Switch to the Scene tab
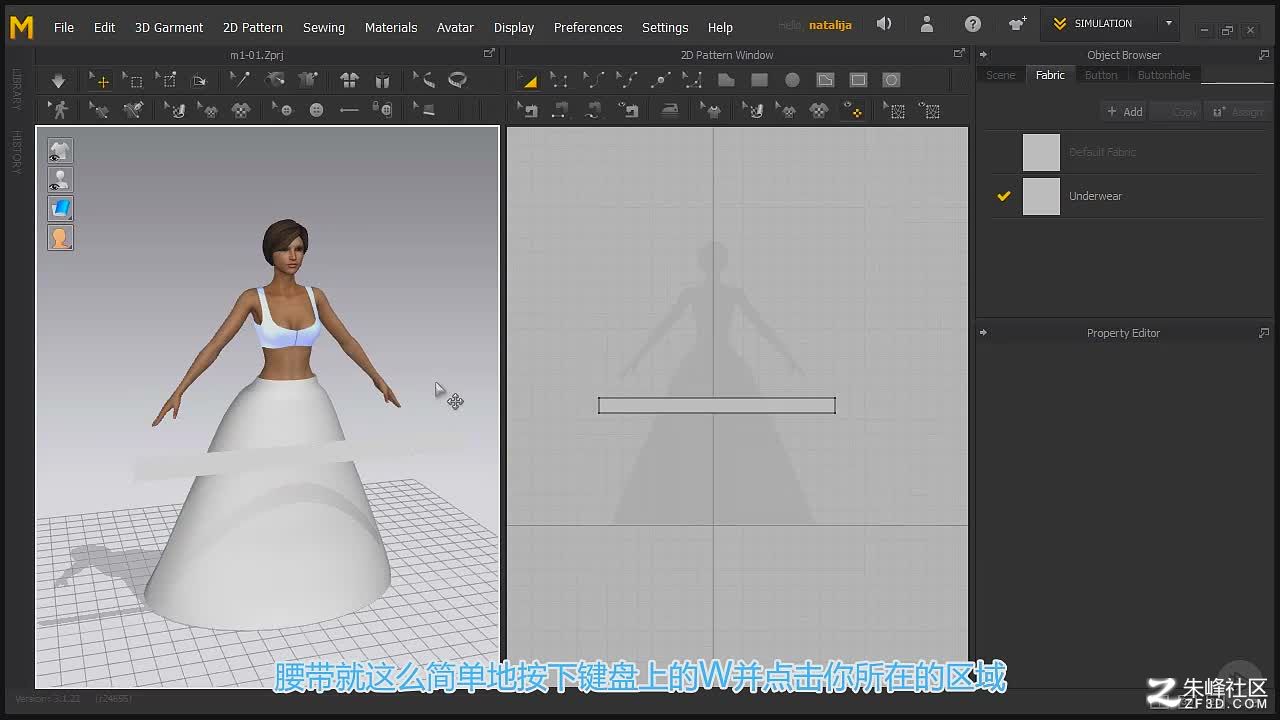The width and height of the screenshot is (1280, 720). click(x=1000, y=75)
